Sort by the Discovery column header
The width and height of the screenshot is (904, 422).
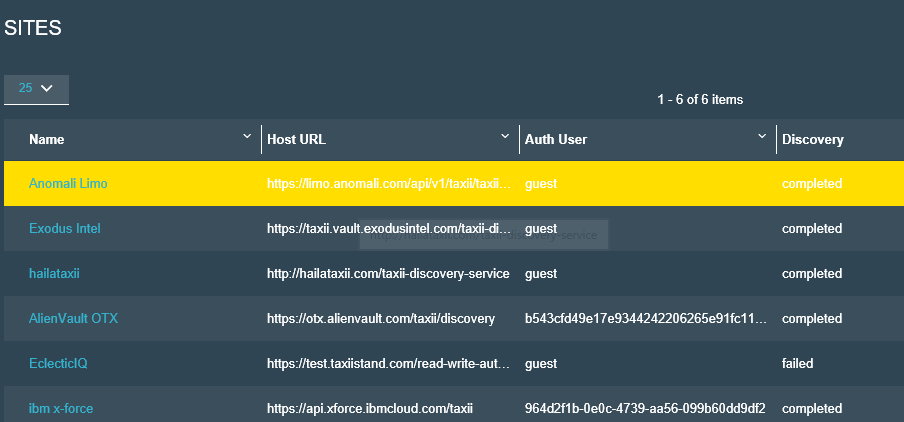[x=812, y=140]
